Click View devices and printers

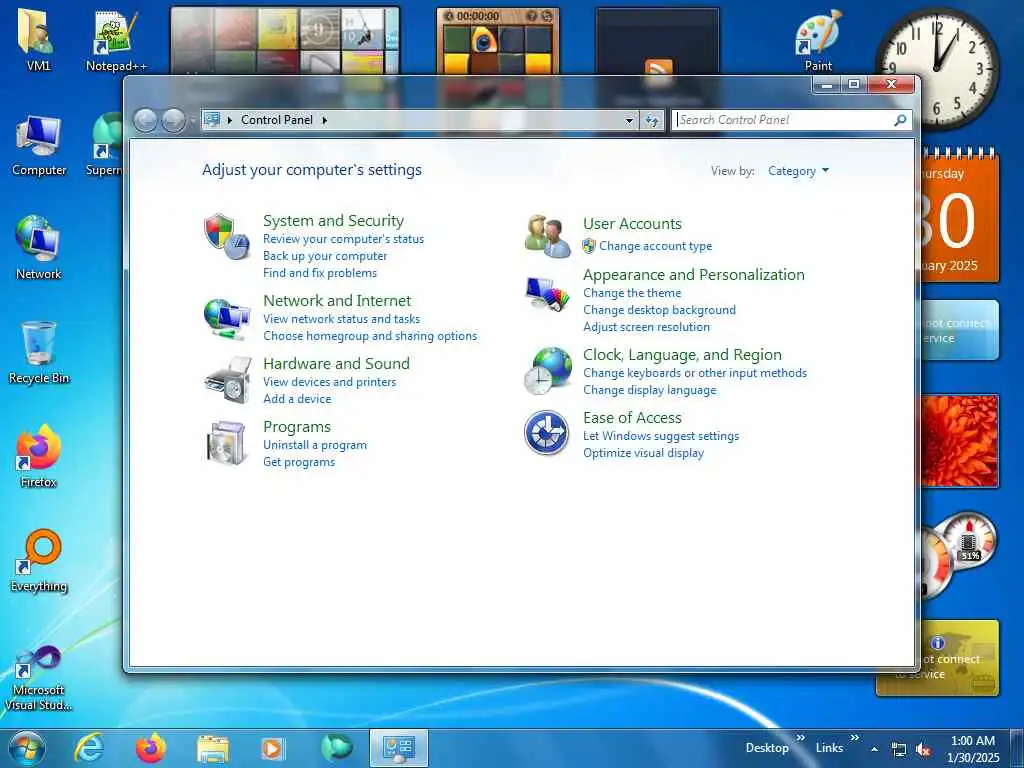click(329, 382)
